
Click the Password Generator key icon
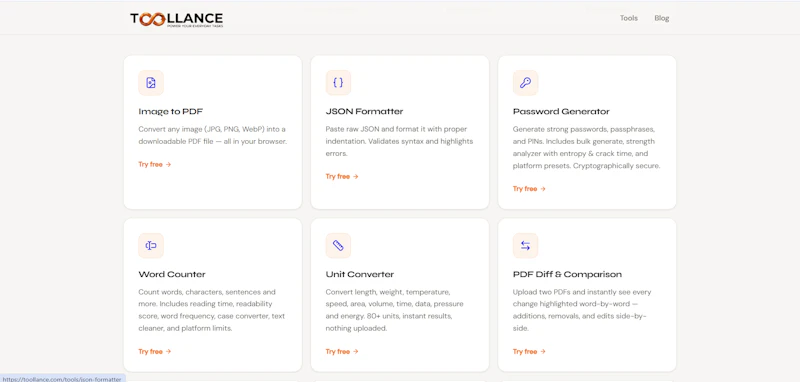[526, 83]
